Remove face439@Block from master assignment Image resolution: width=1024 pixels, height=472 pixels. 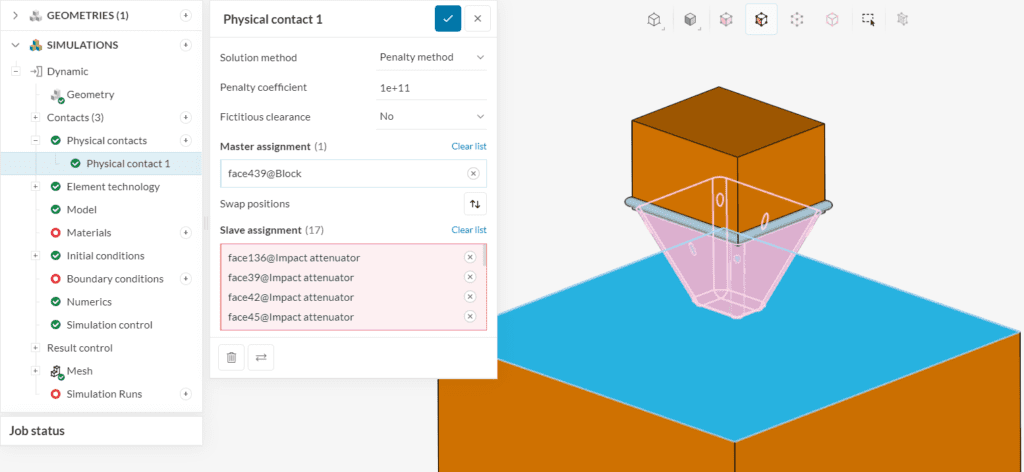coord(473,173)
